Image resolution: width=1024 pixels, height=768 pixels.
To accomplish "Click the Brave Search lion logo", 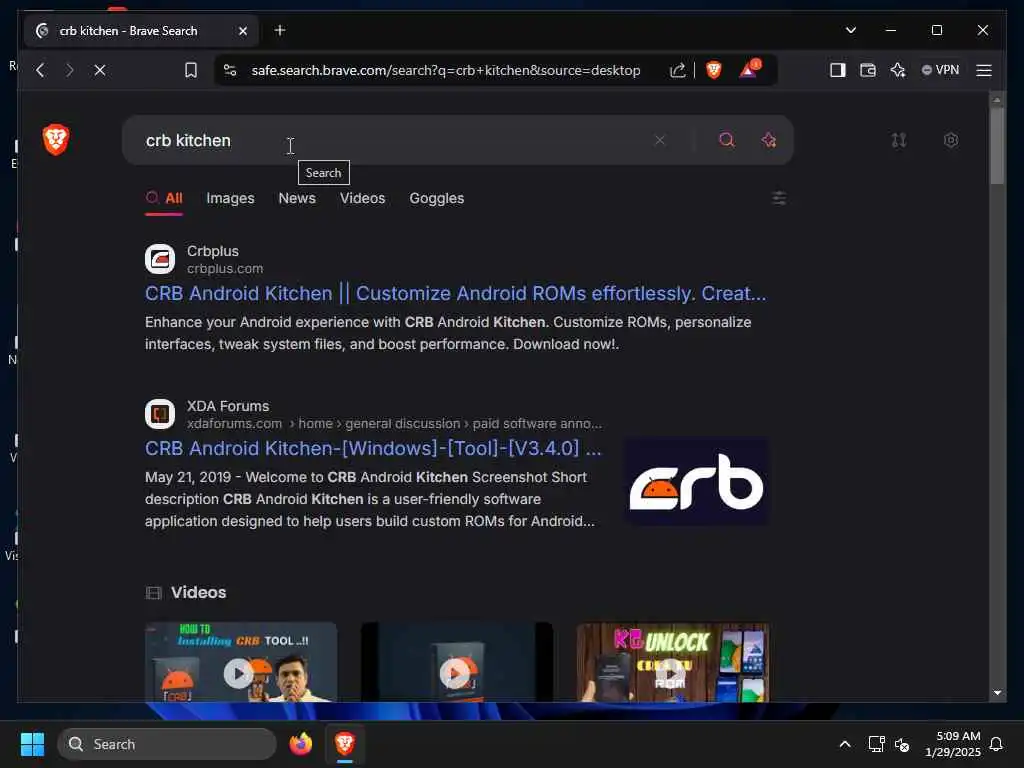I will [x=56, y=139].
